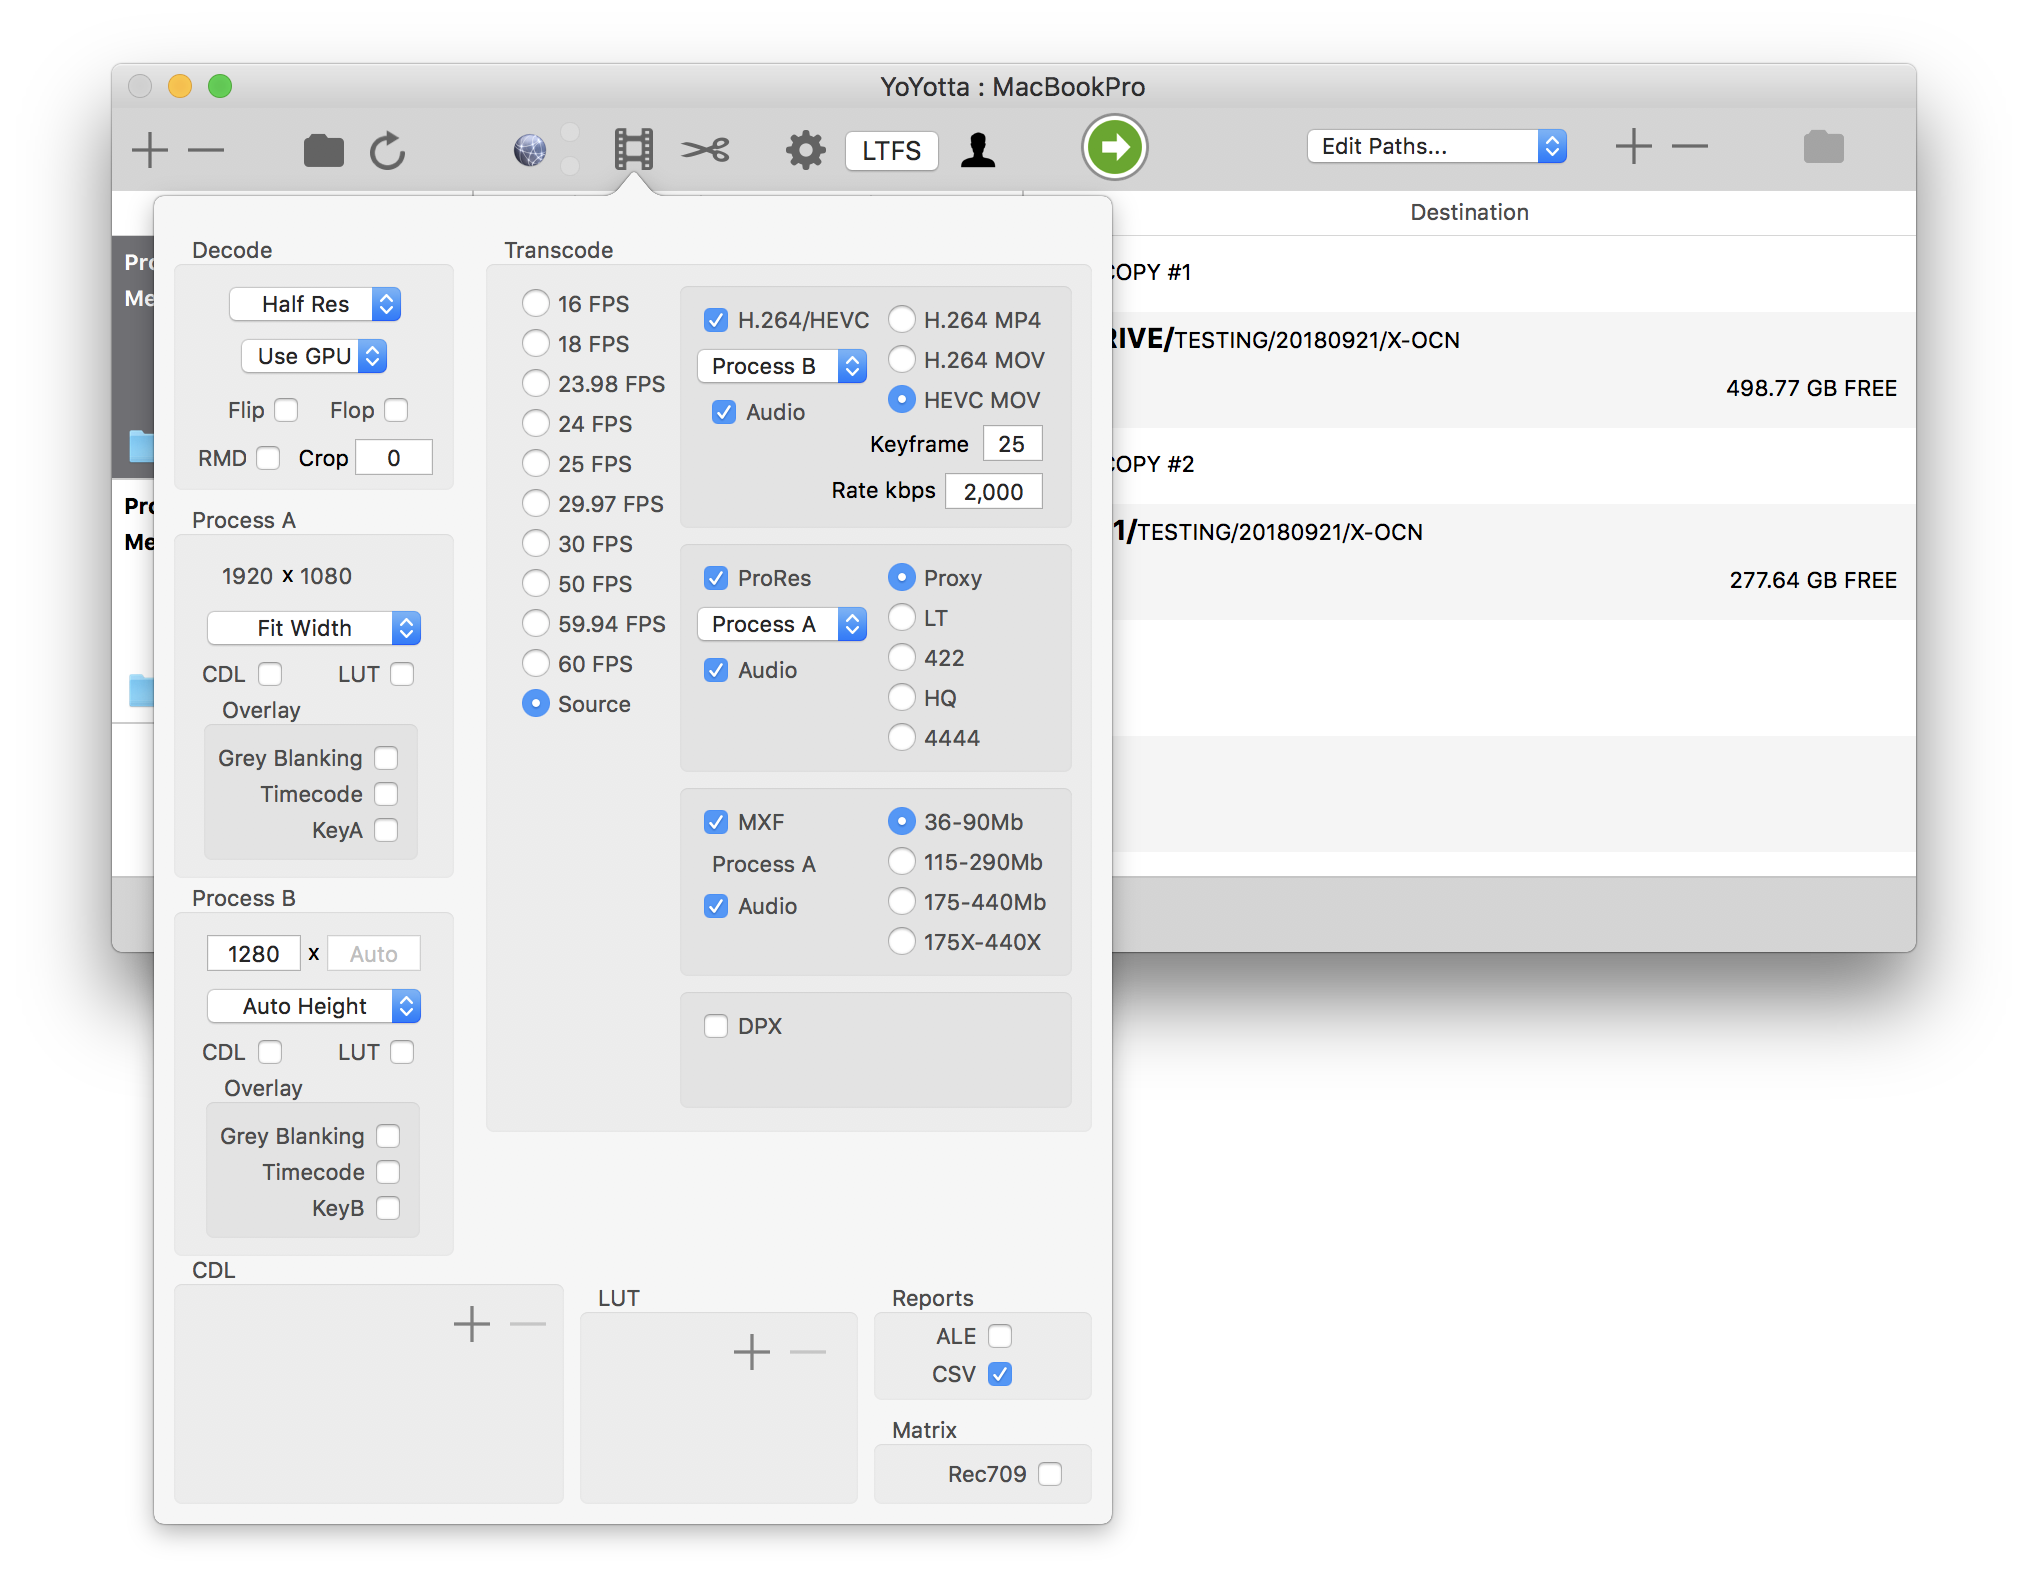The image size is (2028, 1592).
Task: Click the Rate kbps field
Action: (x=993, y=491)
